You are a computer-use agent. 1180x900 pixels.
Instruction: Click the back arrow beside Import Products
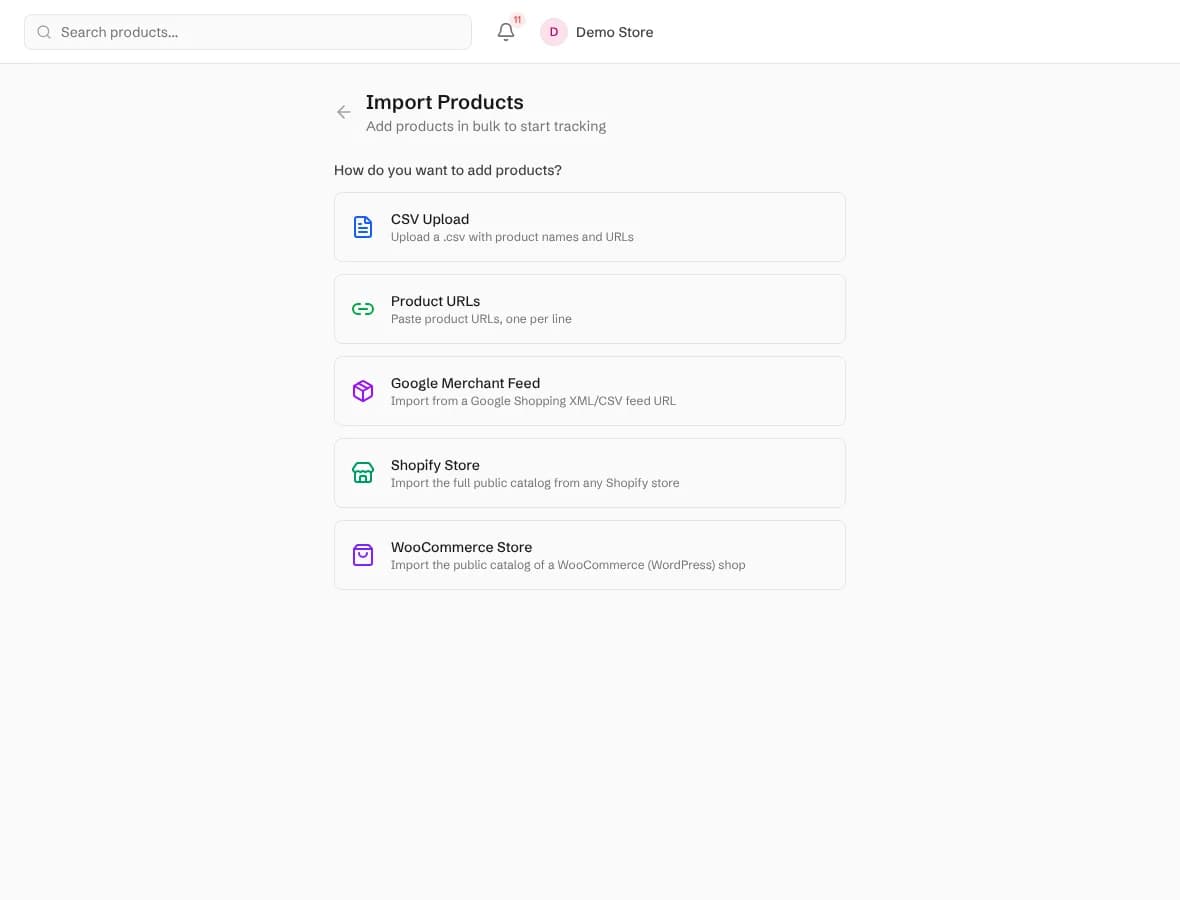[x=344, y=112]
